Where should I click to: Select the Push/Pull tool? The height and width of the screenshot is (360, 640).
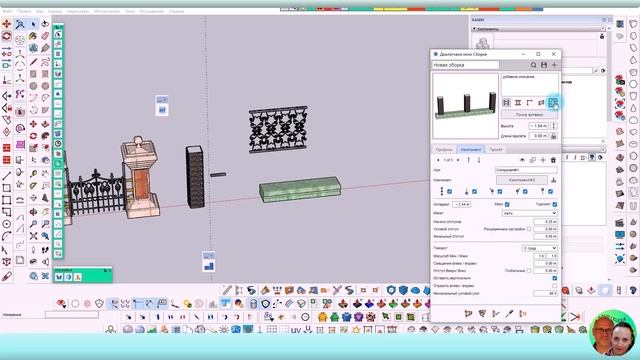[45, 124]
